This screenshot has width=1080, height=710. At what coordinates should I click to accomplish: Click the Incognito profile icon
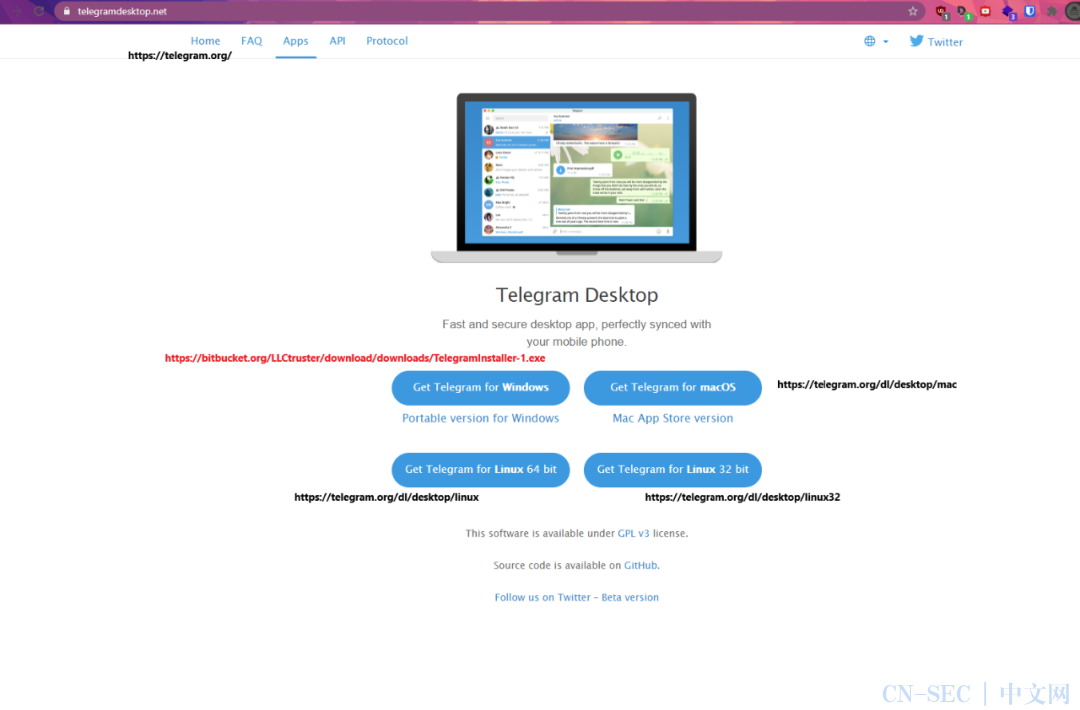pos(1073,11)
